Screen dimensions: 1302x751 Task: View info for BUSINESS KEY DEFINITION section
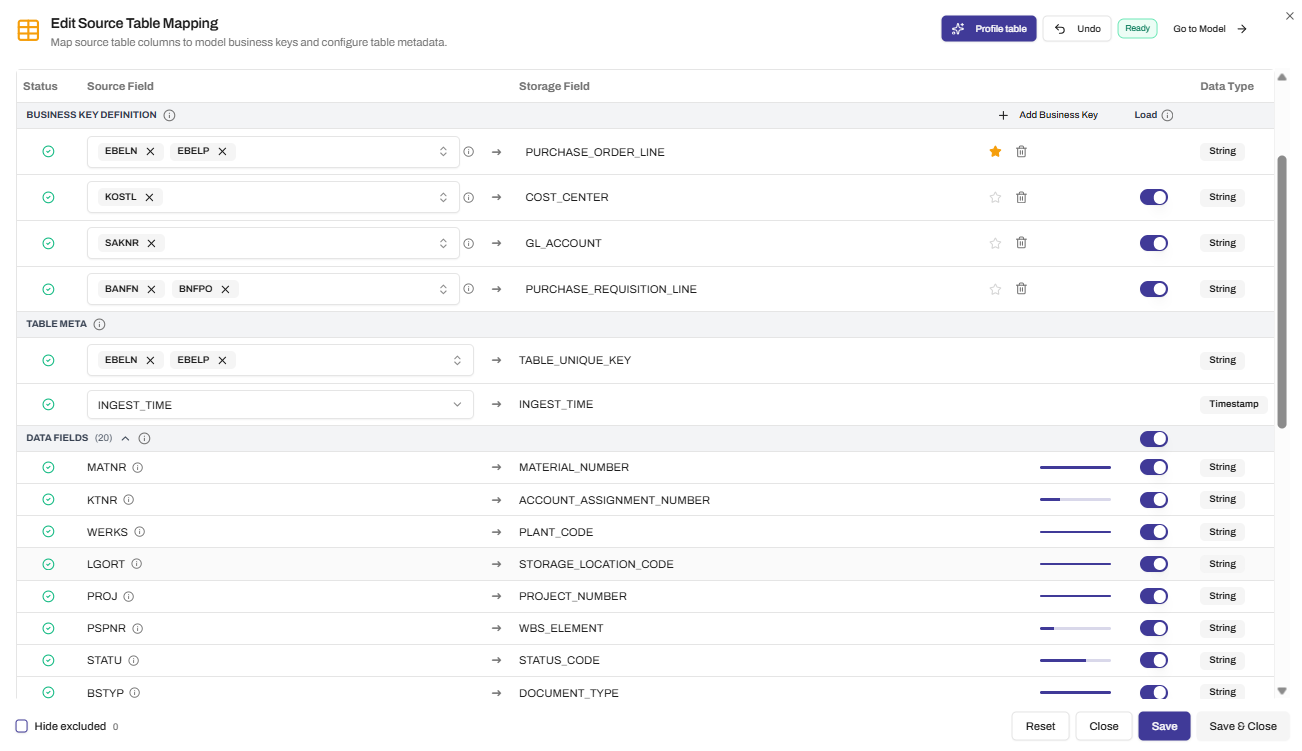169,115
